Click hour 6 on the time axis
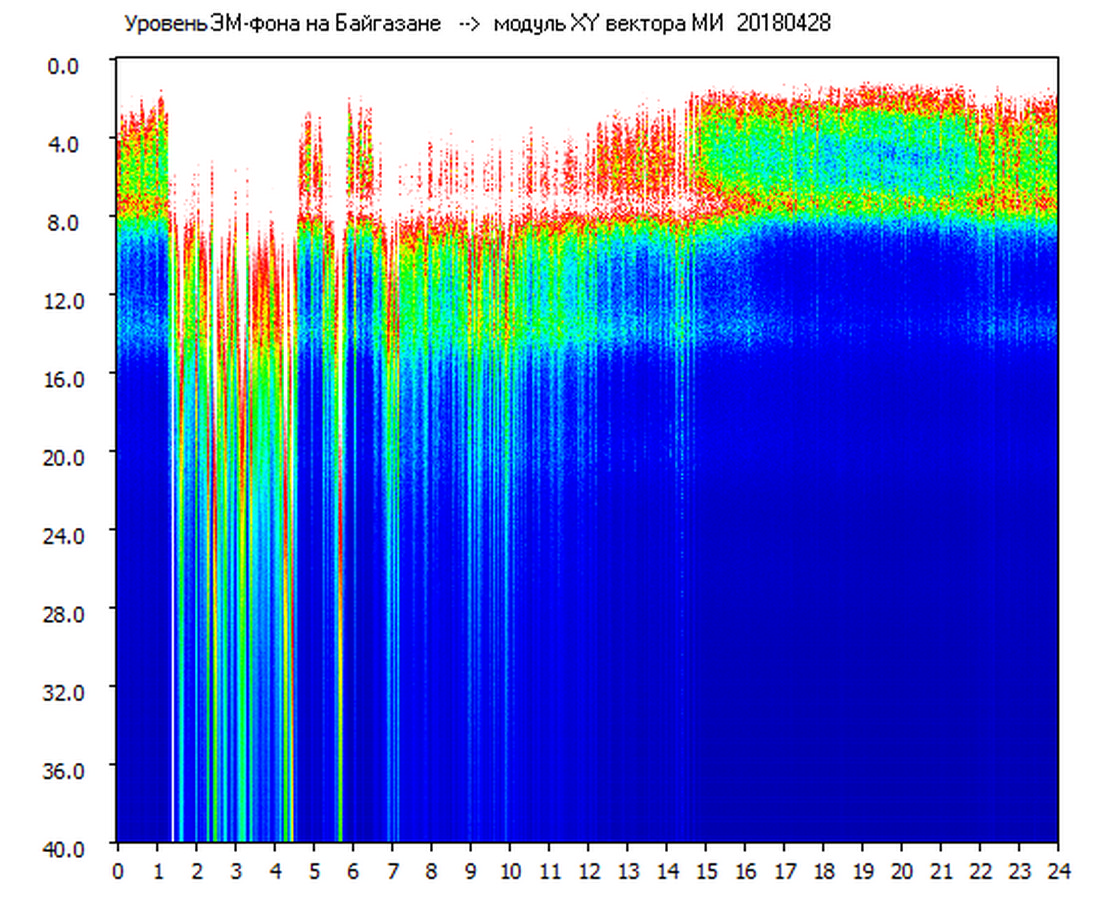 point(352,871)
